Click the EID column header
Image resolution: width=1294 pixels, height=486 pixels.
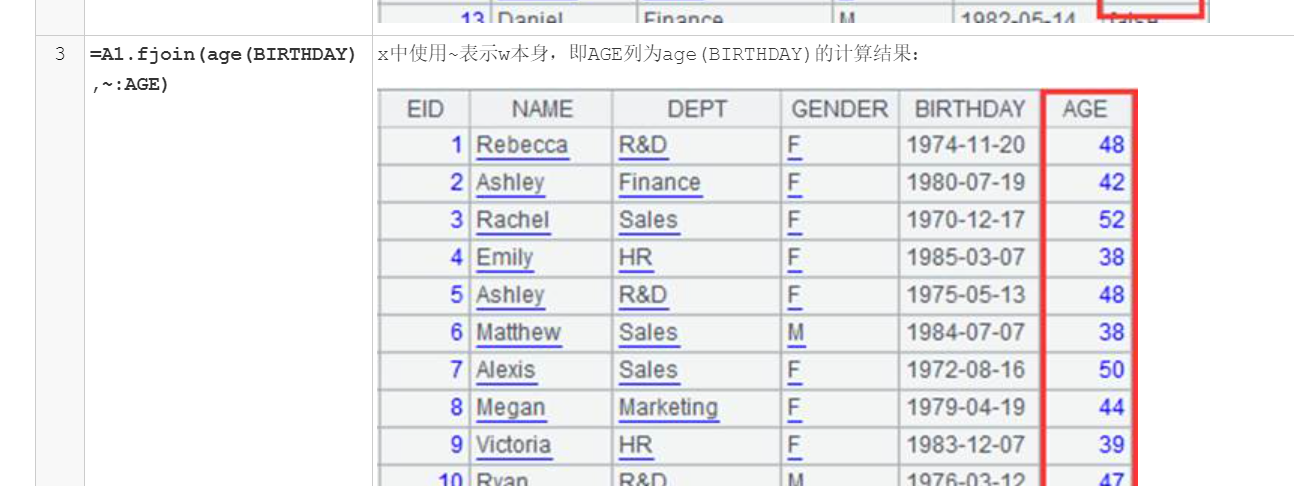(425, 109)
